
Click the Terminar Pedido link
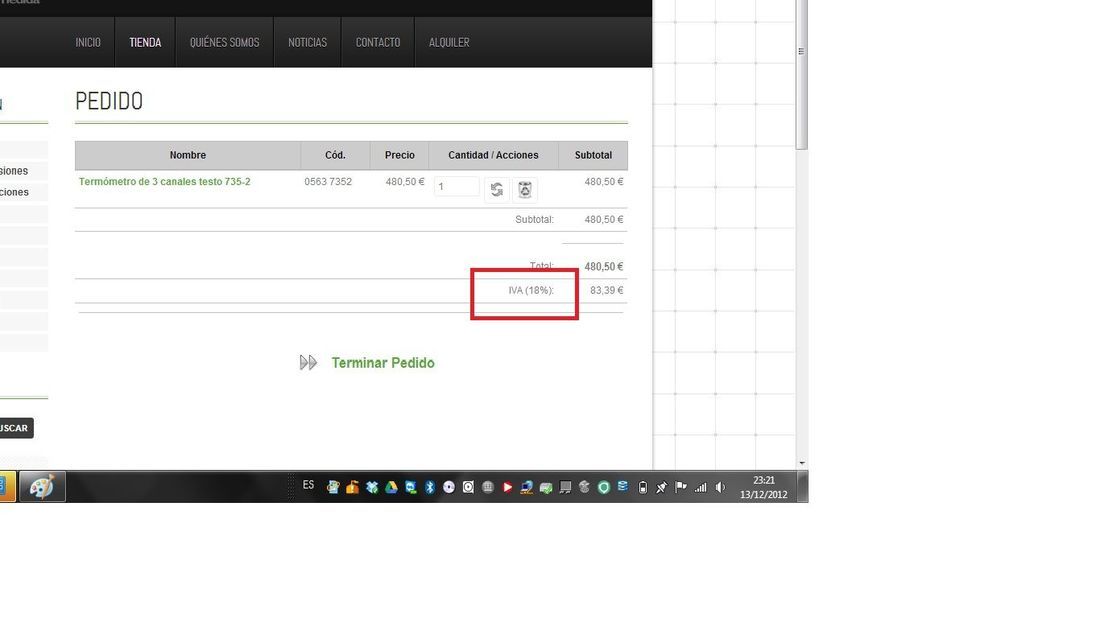coord(383,363)
